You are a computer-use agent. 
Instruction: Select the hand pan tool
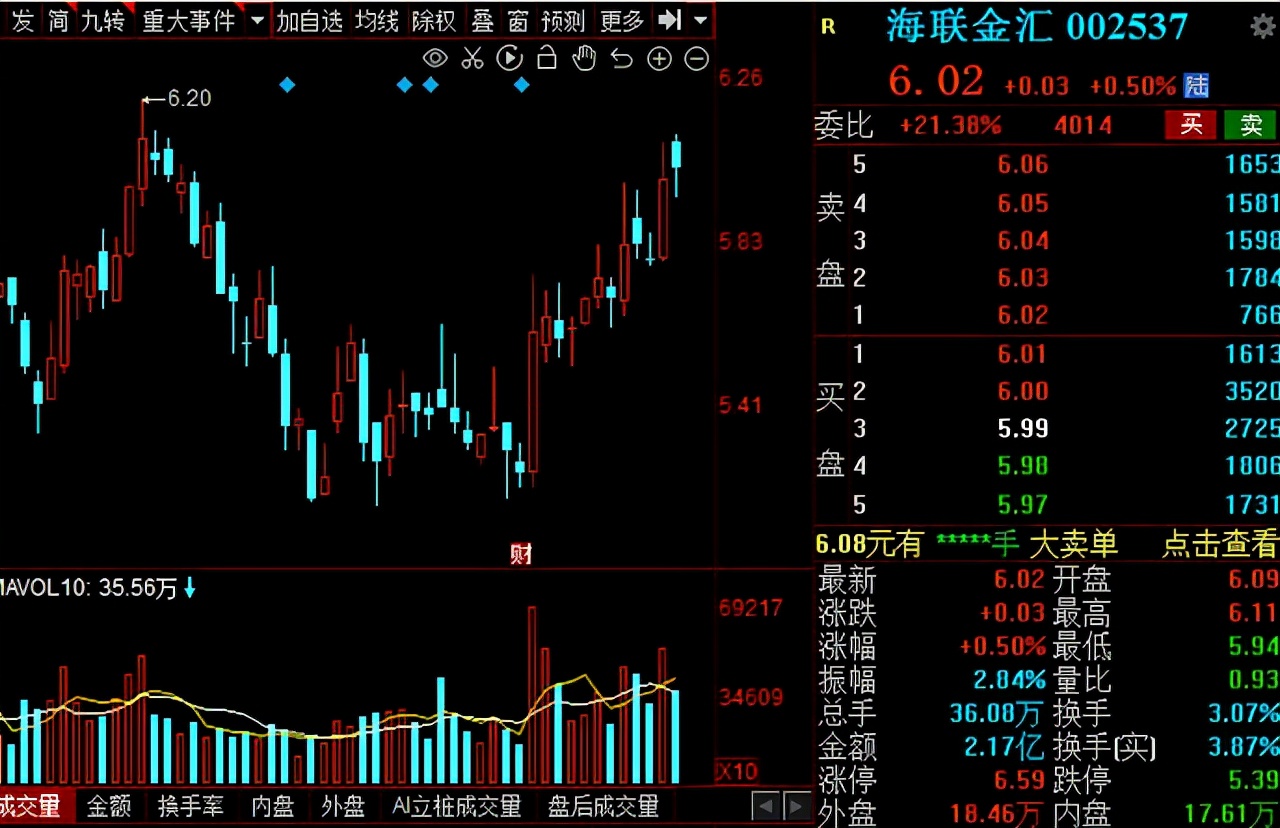pyautogui.click(x=584, y=59)
